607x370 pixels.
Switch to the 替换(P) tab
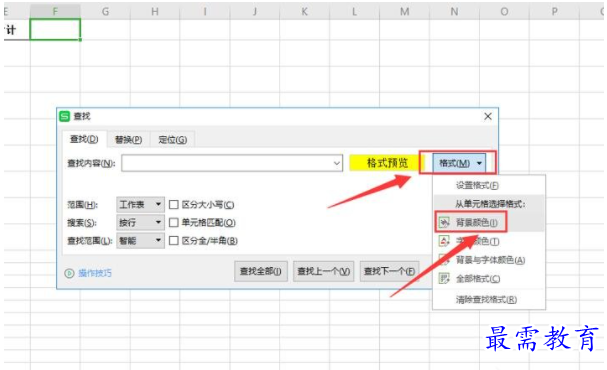pos(129,139)
